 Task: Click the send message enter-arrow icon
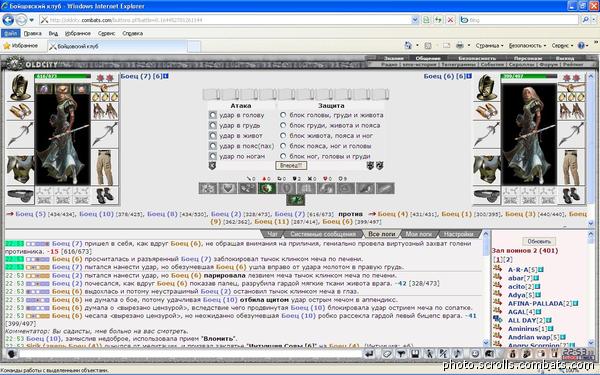369,354
